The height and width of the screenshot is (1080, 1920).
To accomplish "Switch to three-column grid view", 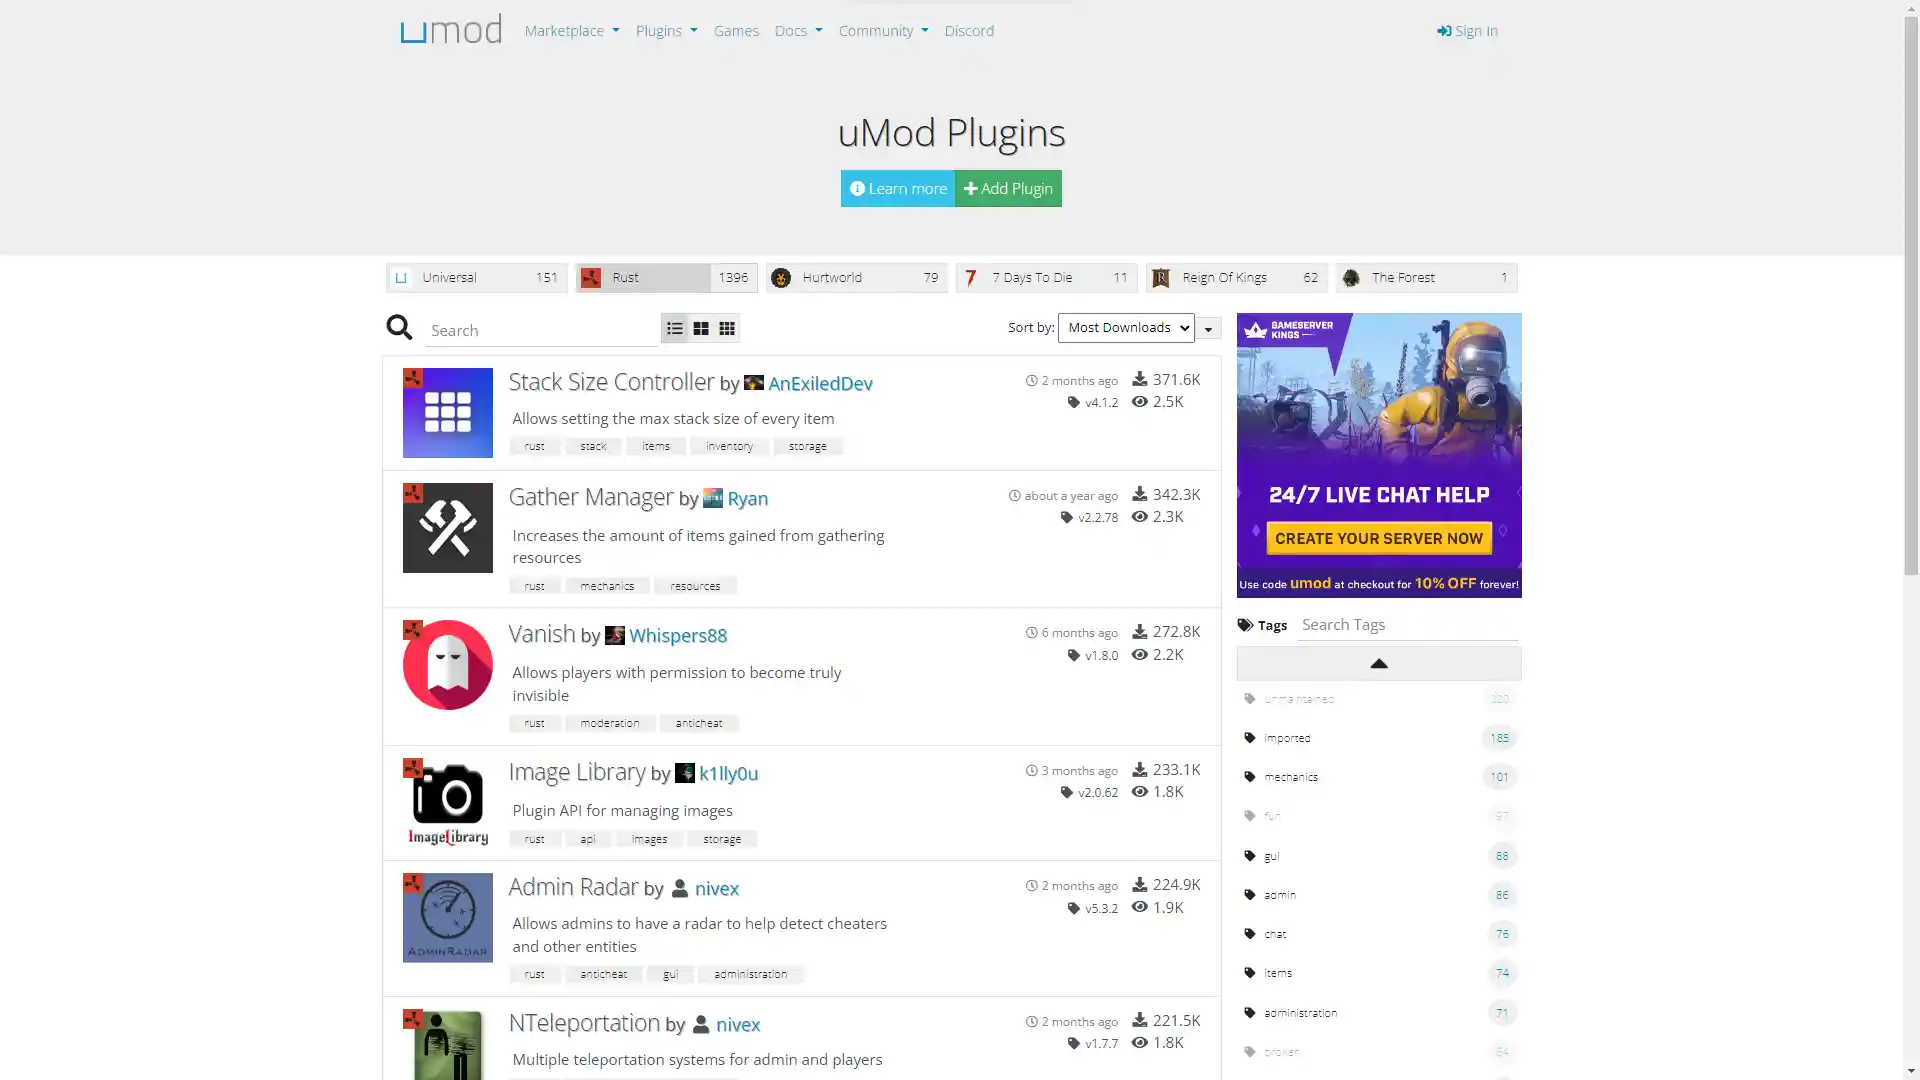I will coord(727,328).
